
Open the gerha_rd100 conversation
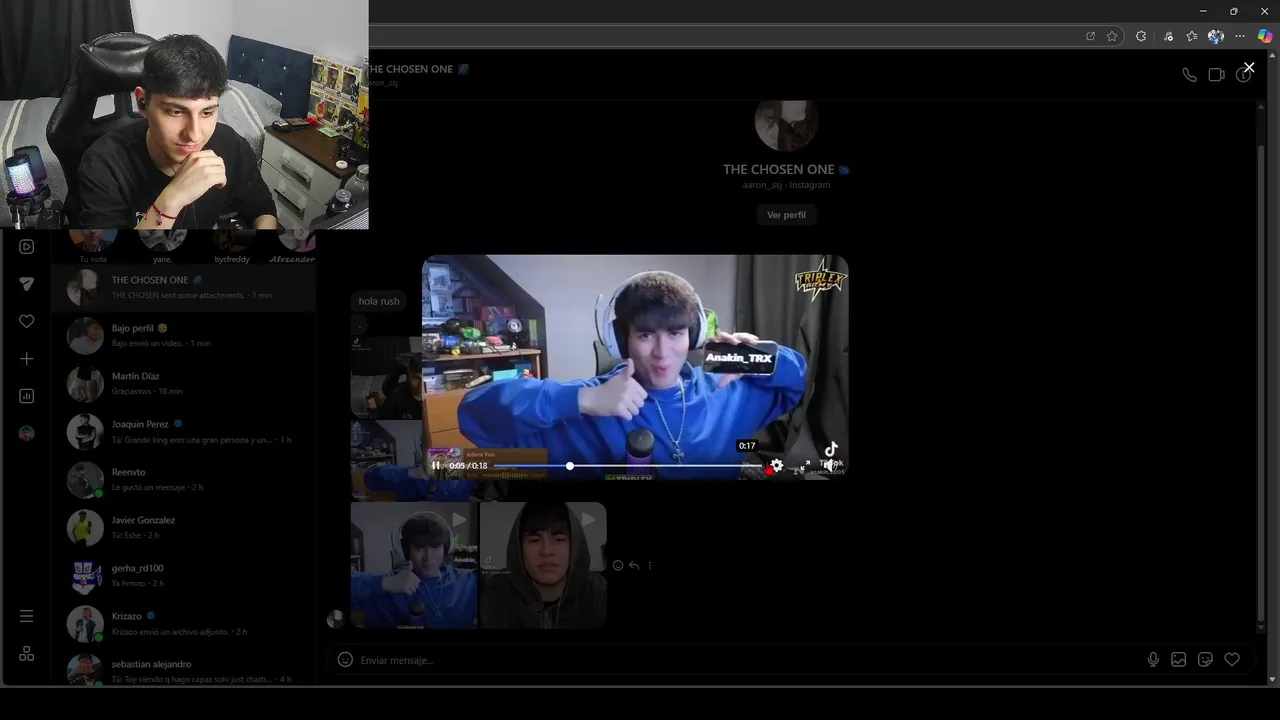(183, 576)
